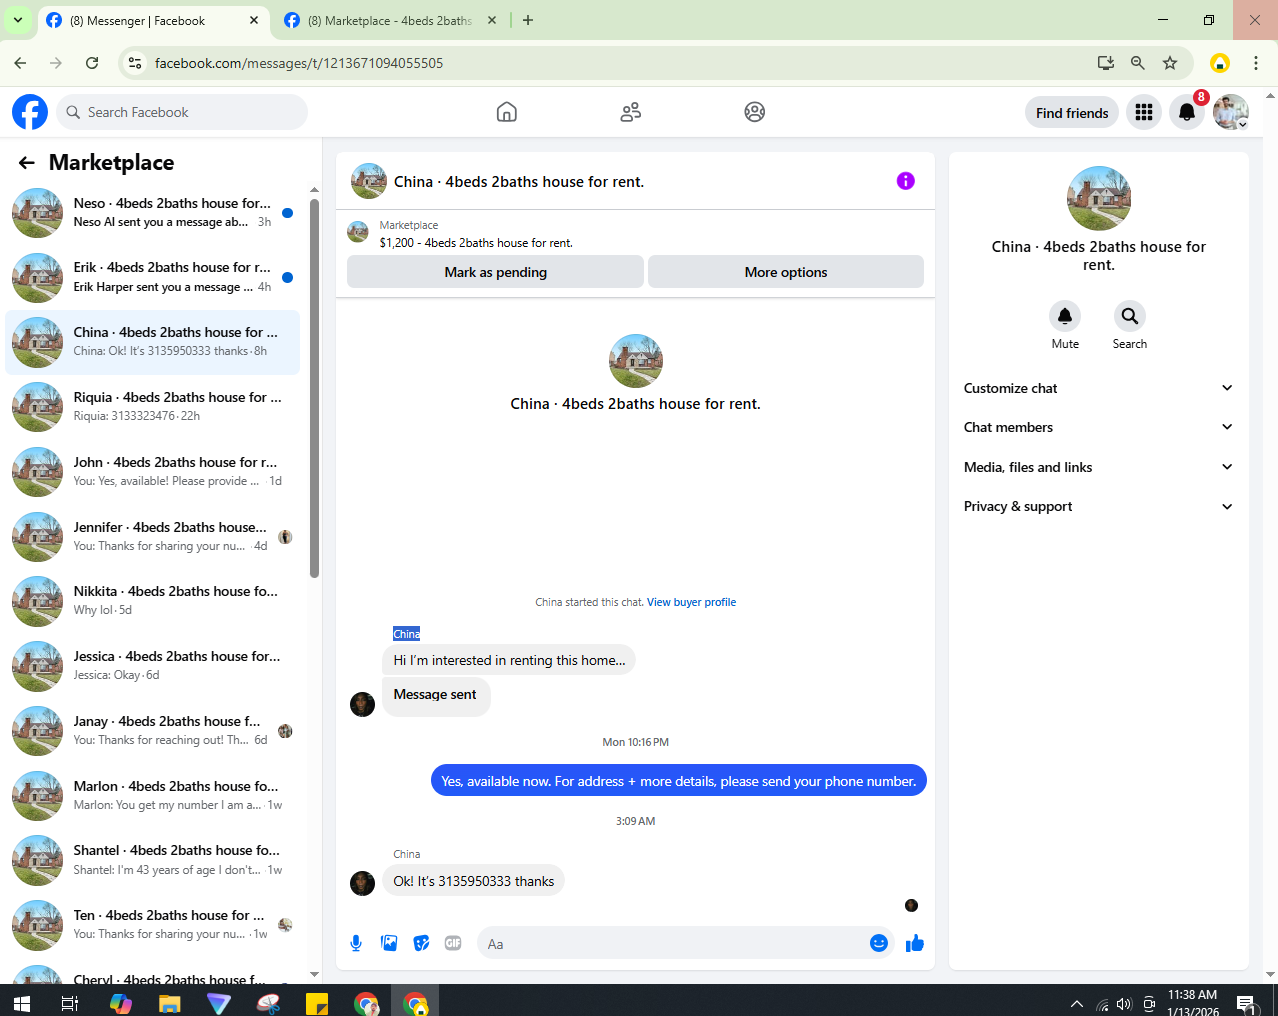The image size is (1278, 1016).
Task: Mute this conversation via bell icon
Action: pos(1065,316)
